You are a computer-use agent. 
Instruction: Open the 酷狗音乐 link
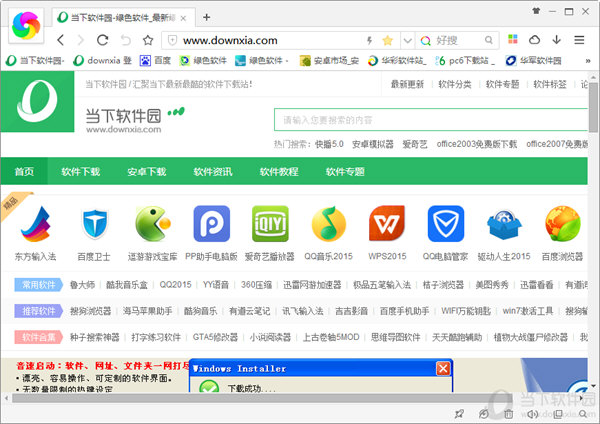tap(201, 311)
